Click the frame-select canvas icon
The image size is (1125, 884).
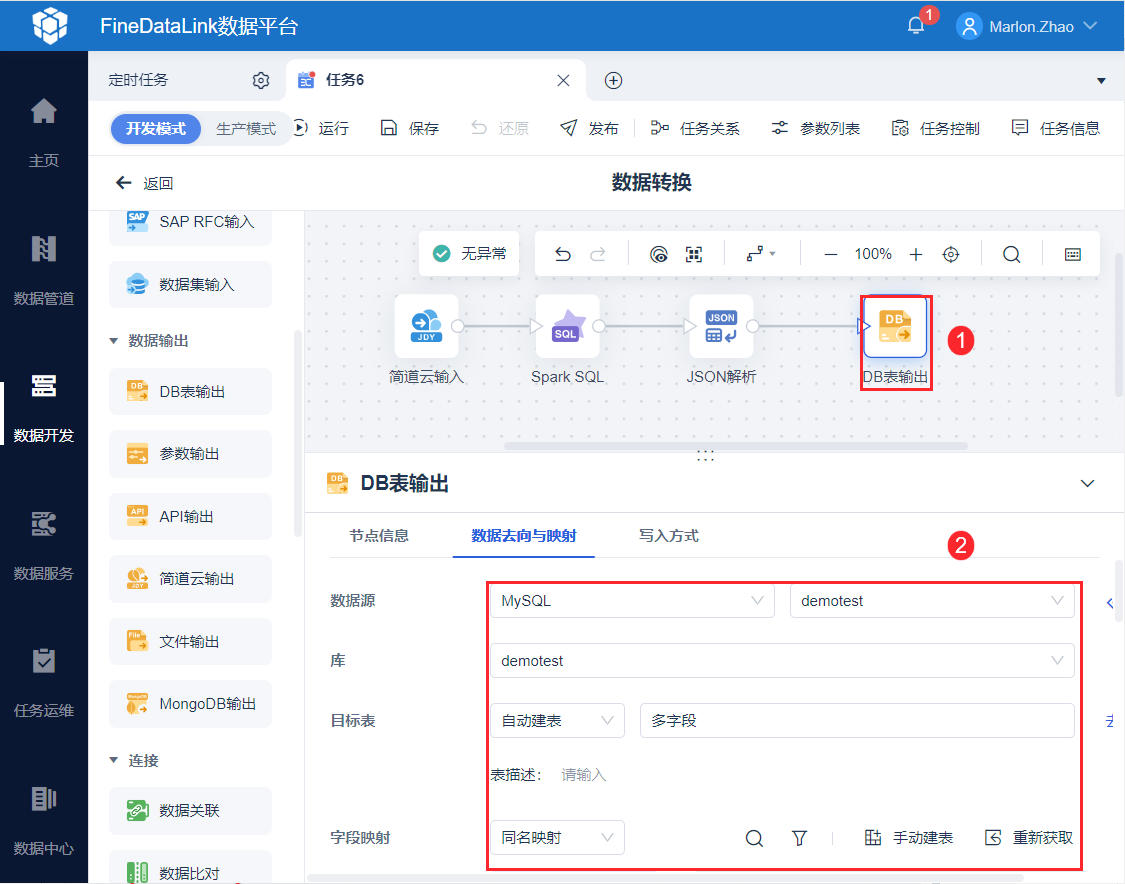(x=694, y=254)
